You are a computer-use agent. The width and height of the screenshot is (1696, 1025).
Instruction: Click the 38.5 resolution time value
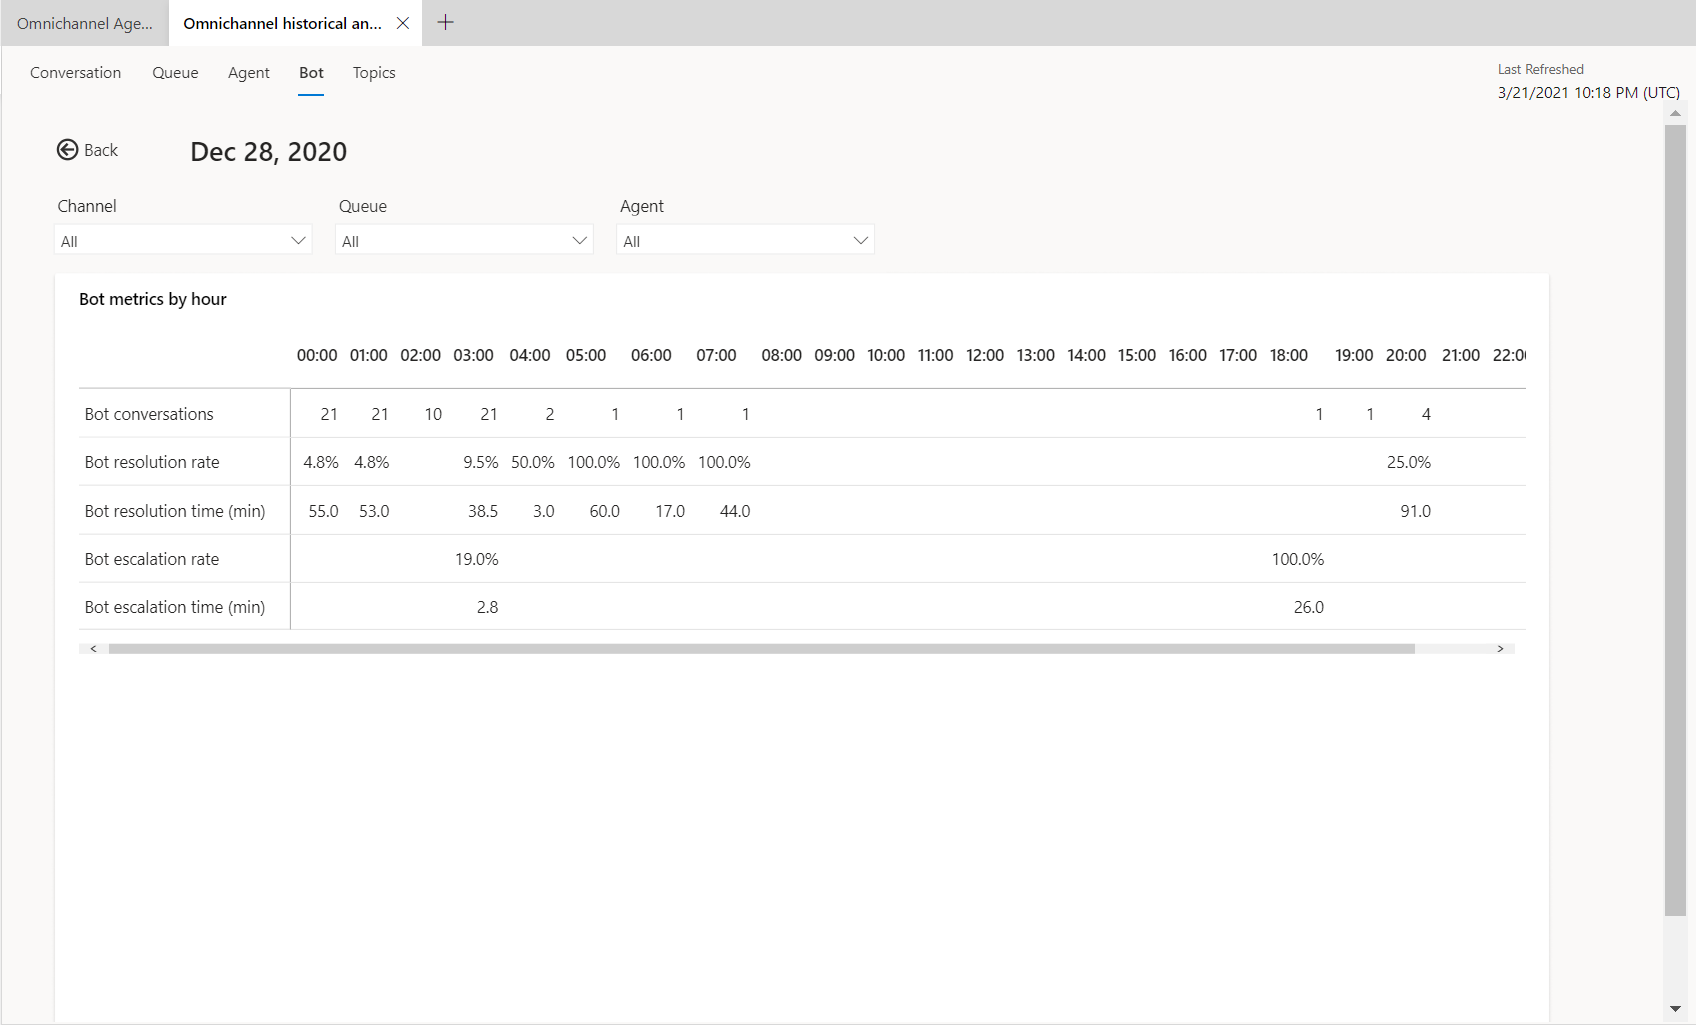(483, 511)
